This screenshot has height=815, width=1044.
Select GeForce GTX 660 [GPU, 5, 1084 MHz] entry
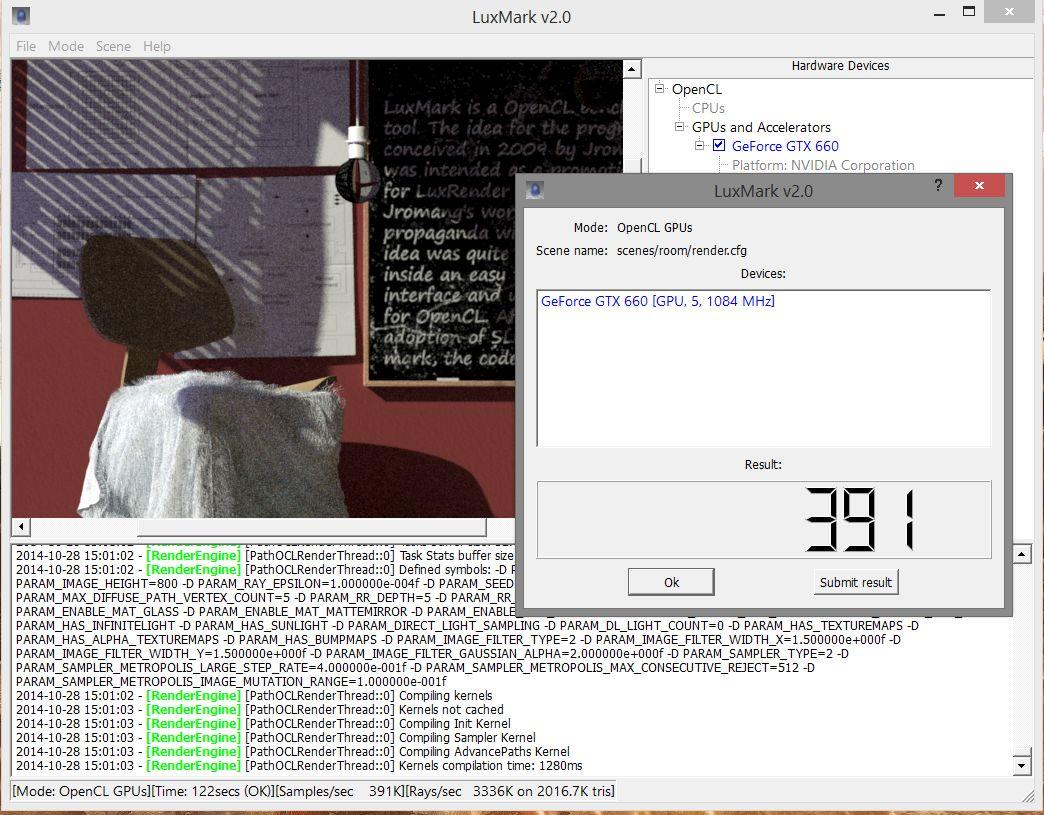pos(657,301)
